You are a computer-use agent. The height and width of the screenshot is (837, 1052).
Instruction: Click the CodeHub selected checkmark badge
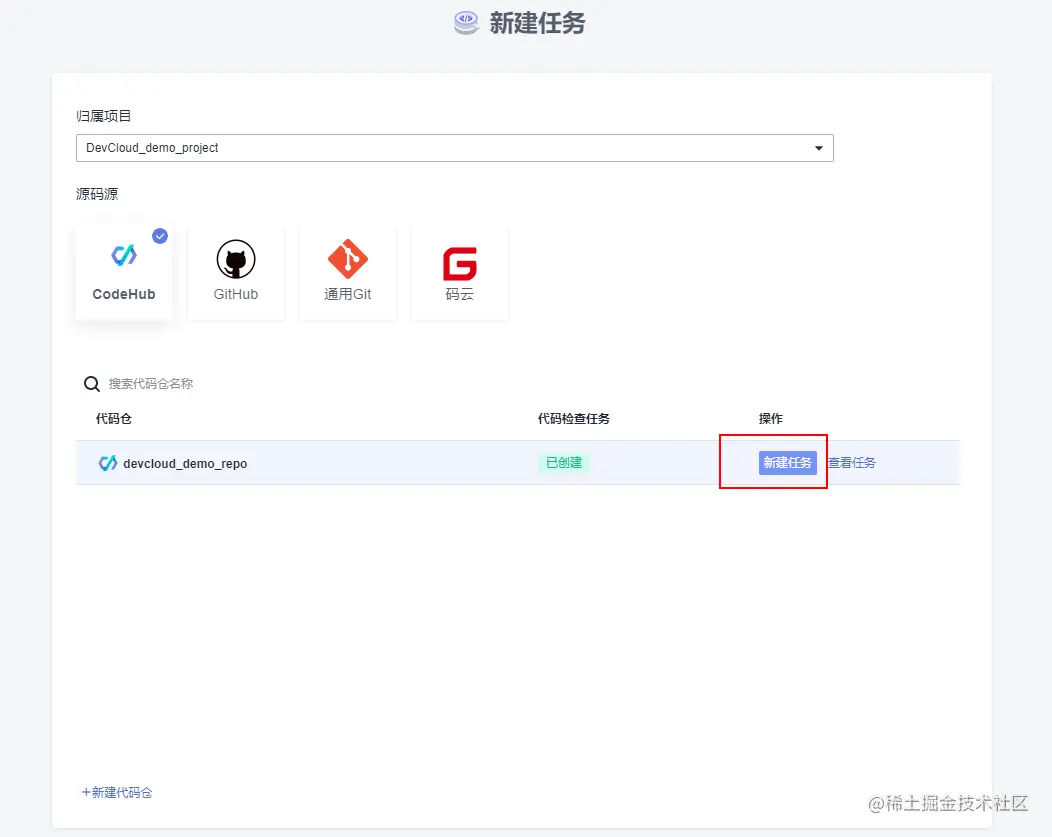click(x=160, y=236)
